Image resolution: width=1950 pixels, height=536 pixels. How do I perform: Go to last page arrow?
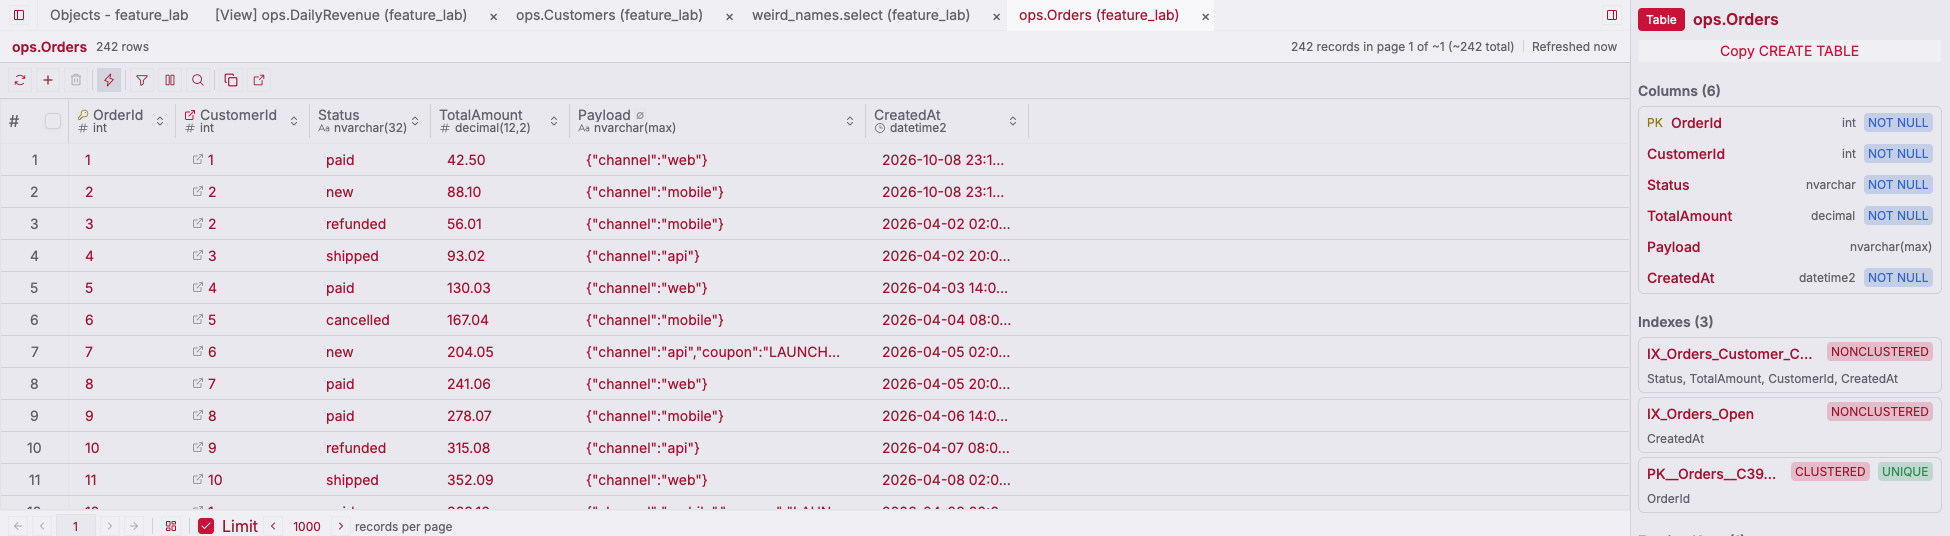[134, 526]
